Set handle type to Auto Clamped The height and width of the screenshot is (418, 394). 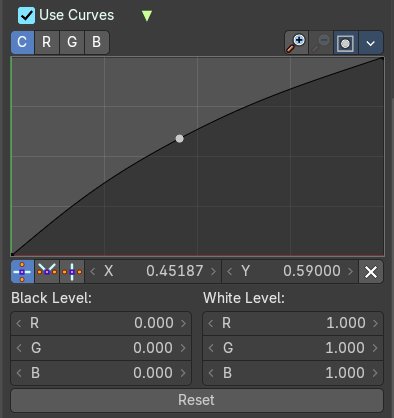point(72,272)
